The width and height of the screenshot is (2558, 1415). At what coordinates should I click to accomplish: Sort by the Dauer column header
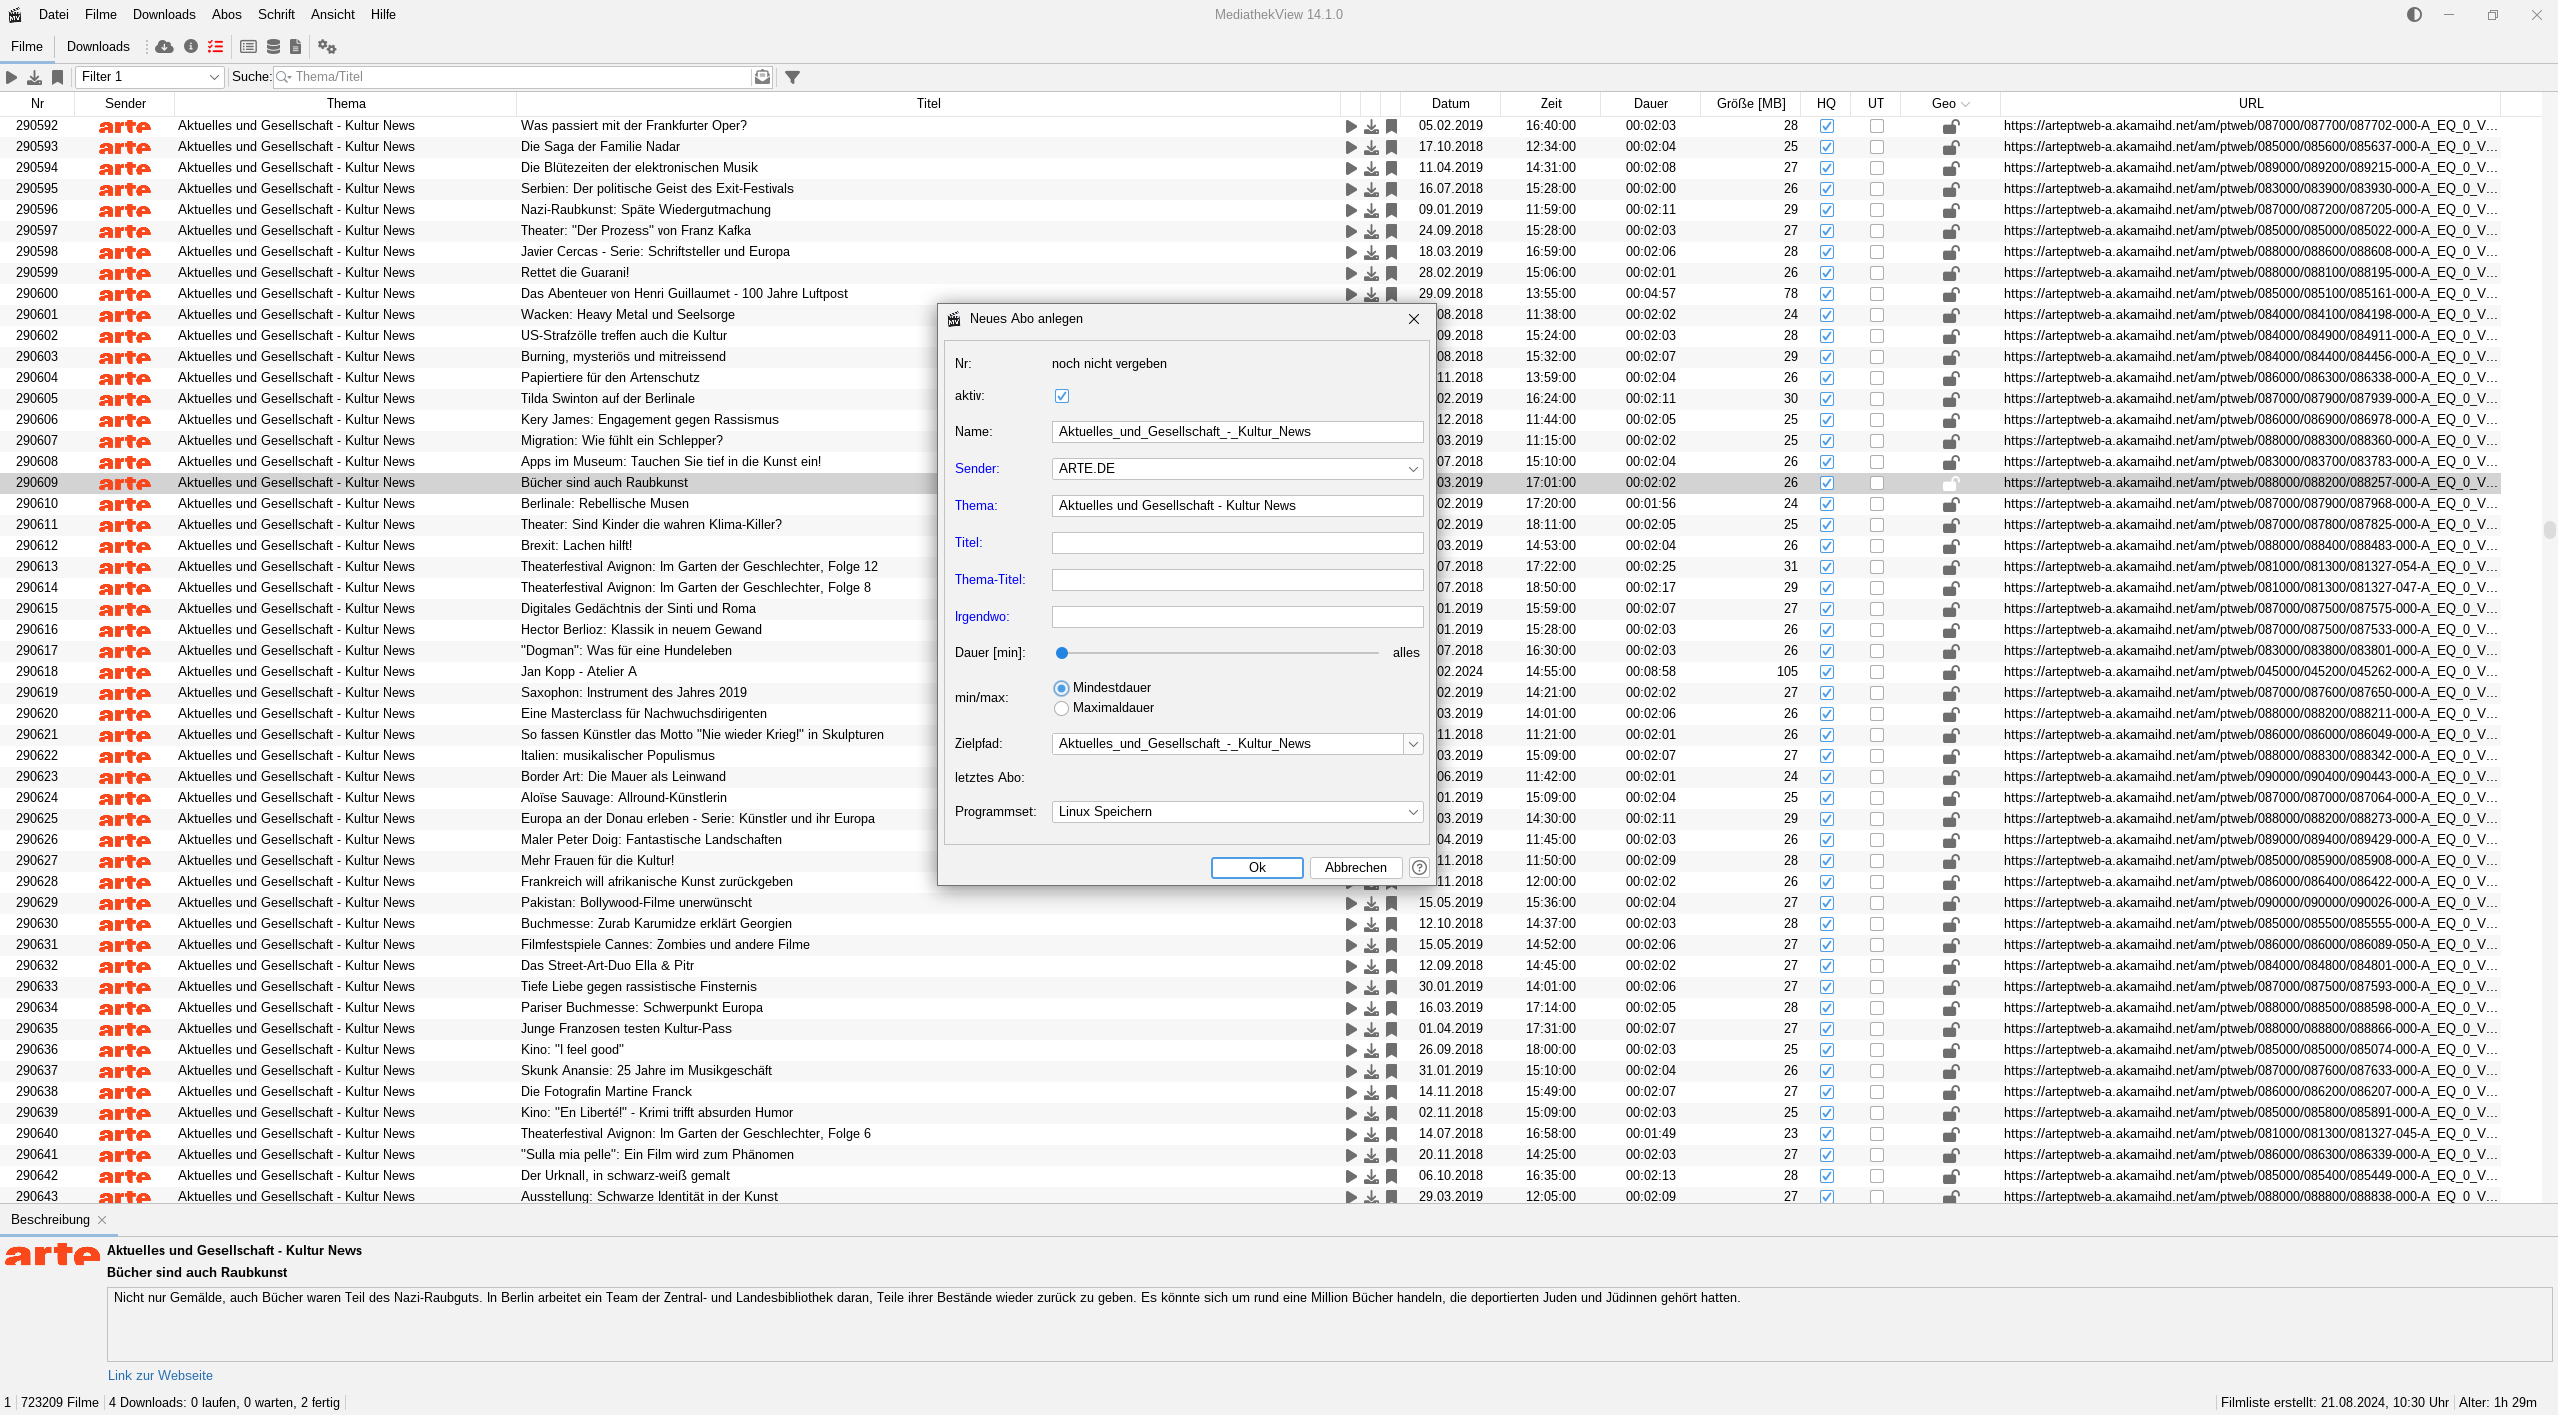1650,104
